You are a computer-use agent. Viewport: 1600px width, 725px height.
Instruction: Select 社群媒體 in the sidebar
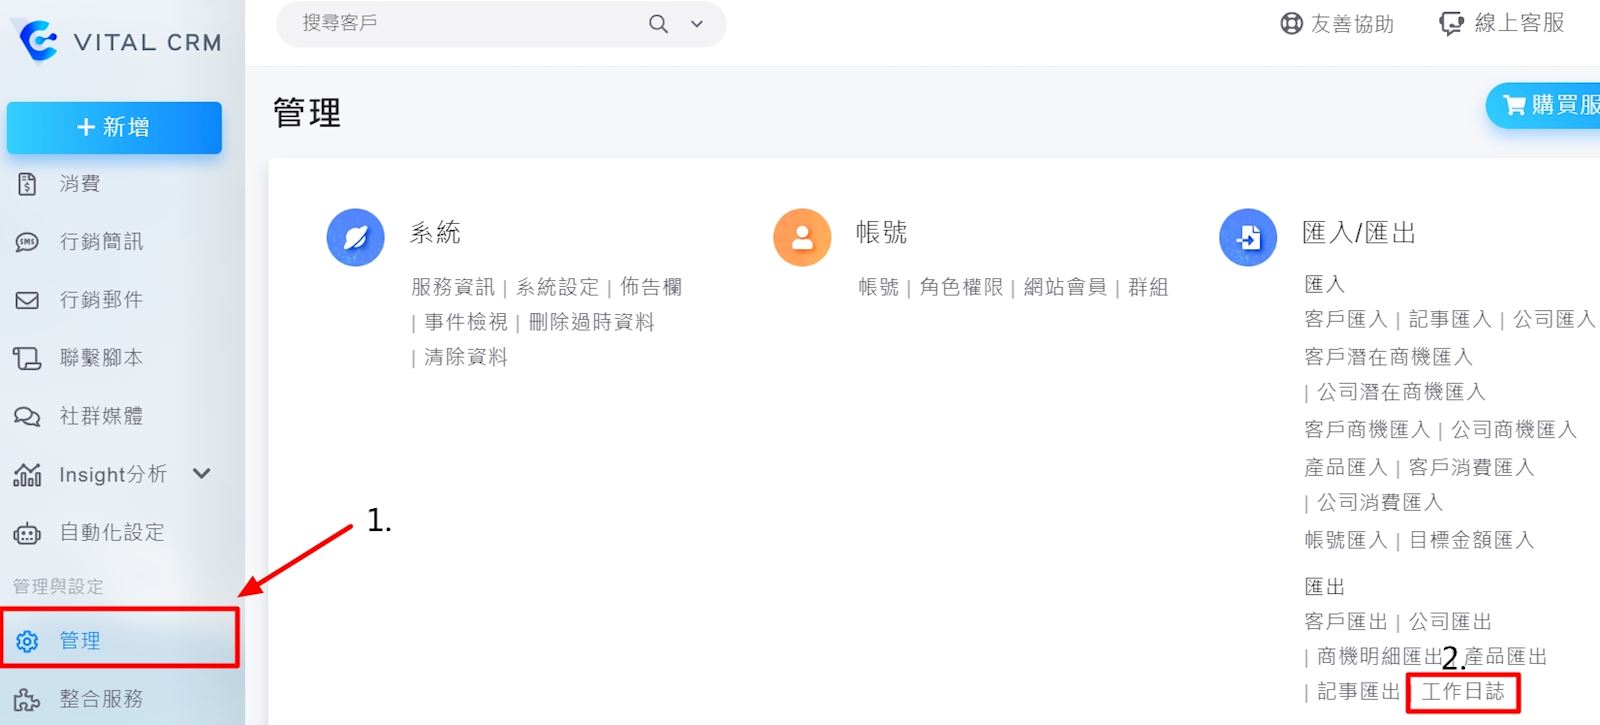click(101, 416)
